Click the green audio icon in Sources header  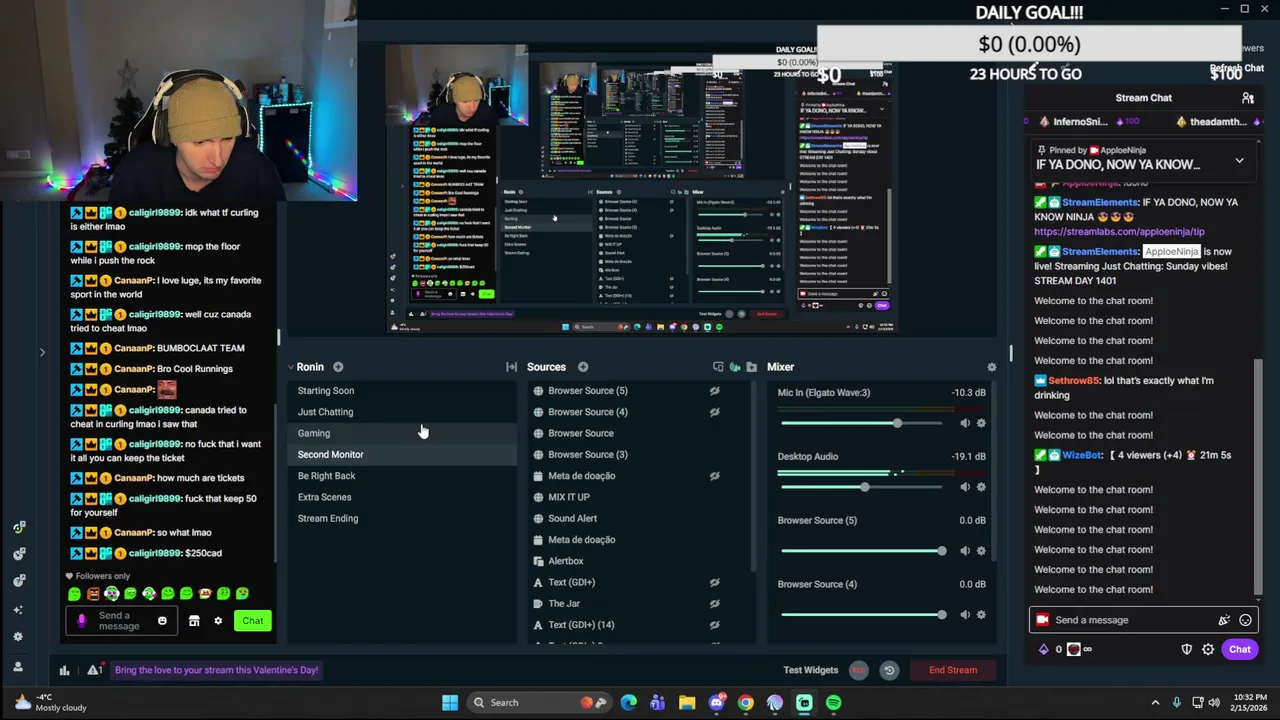(735, 367)
